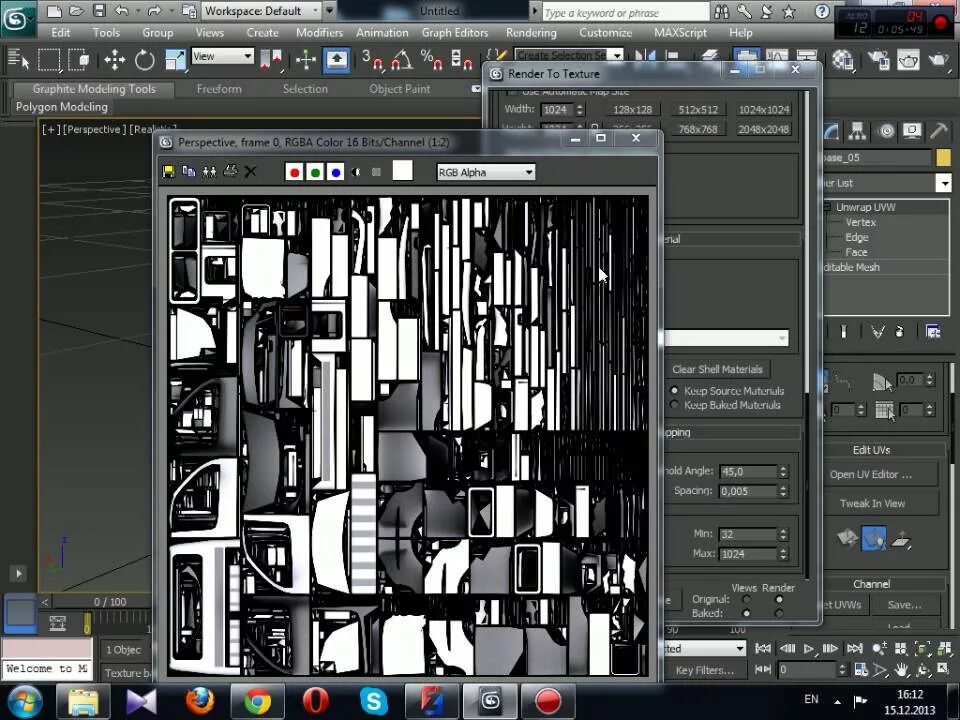Select the Rectangular Selection Region tool
Screen dimensions: 960x720
click(x=49, y=60)
